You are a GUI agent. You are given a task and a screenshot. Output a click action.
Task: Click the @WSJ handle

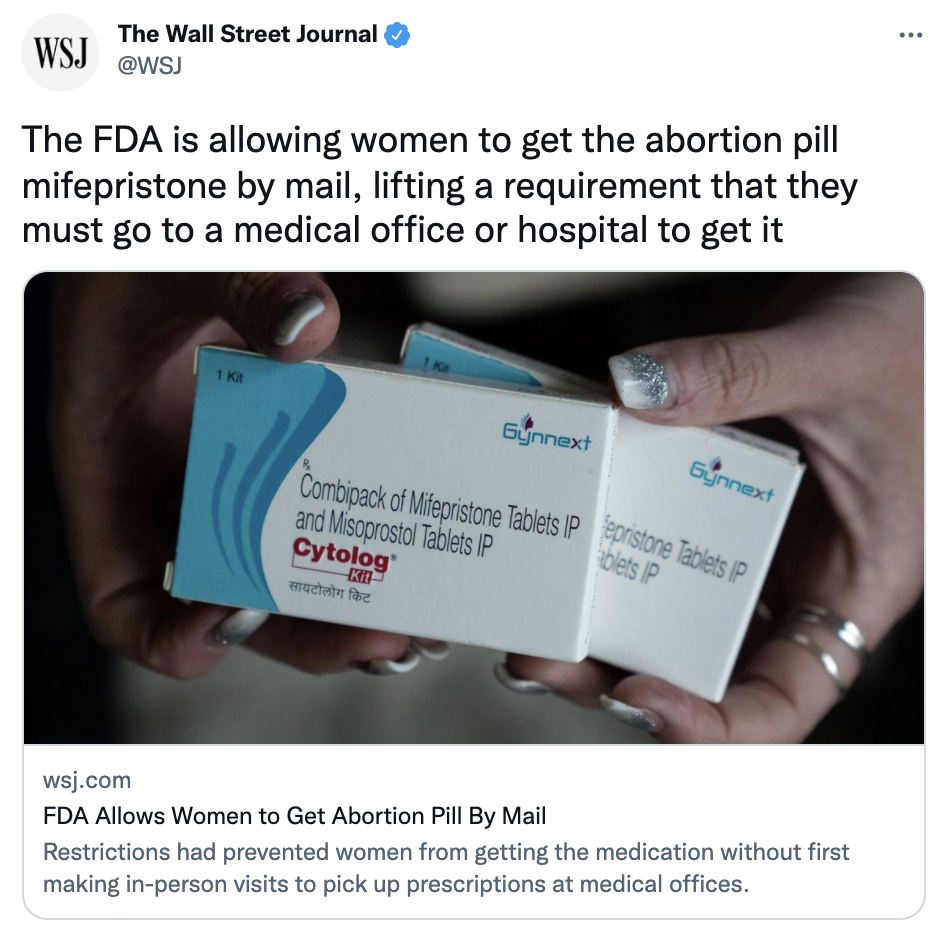point(149,65)
